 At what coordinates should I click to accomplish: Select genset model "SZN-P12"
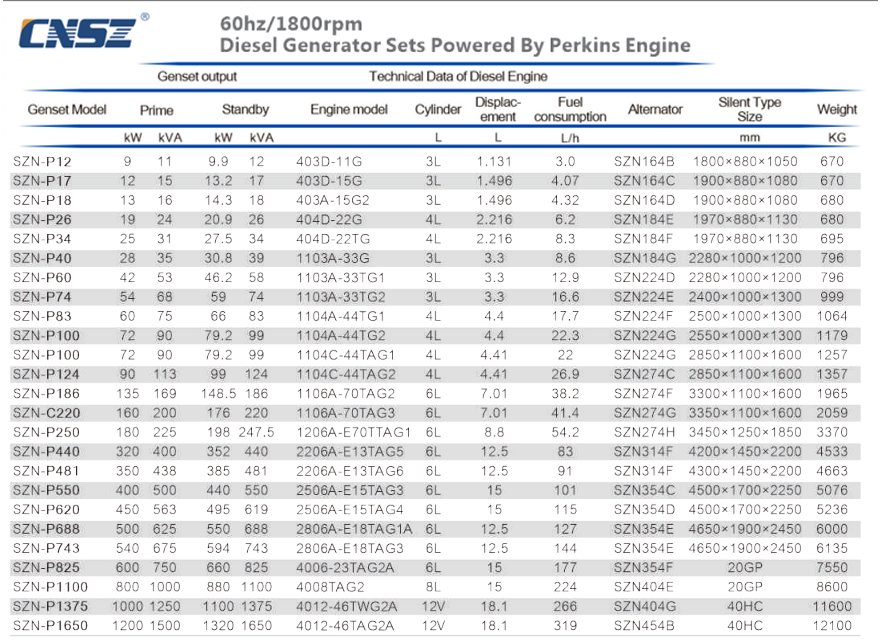(42, 162)
